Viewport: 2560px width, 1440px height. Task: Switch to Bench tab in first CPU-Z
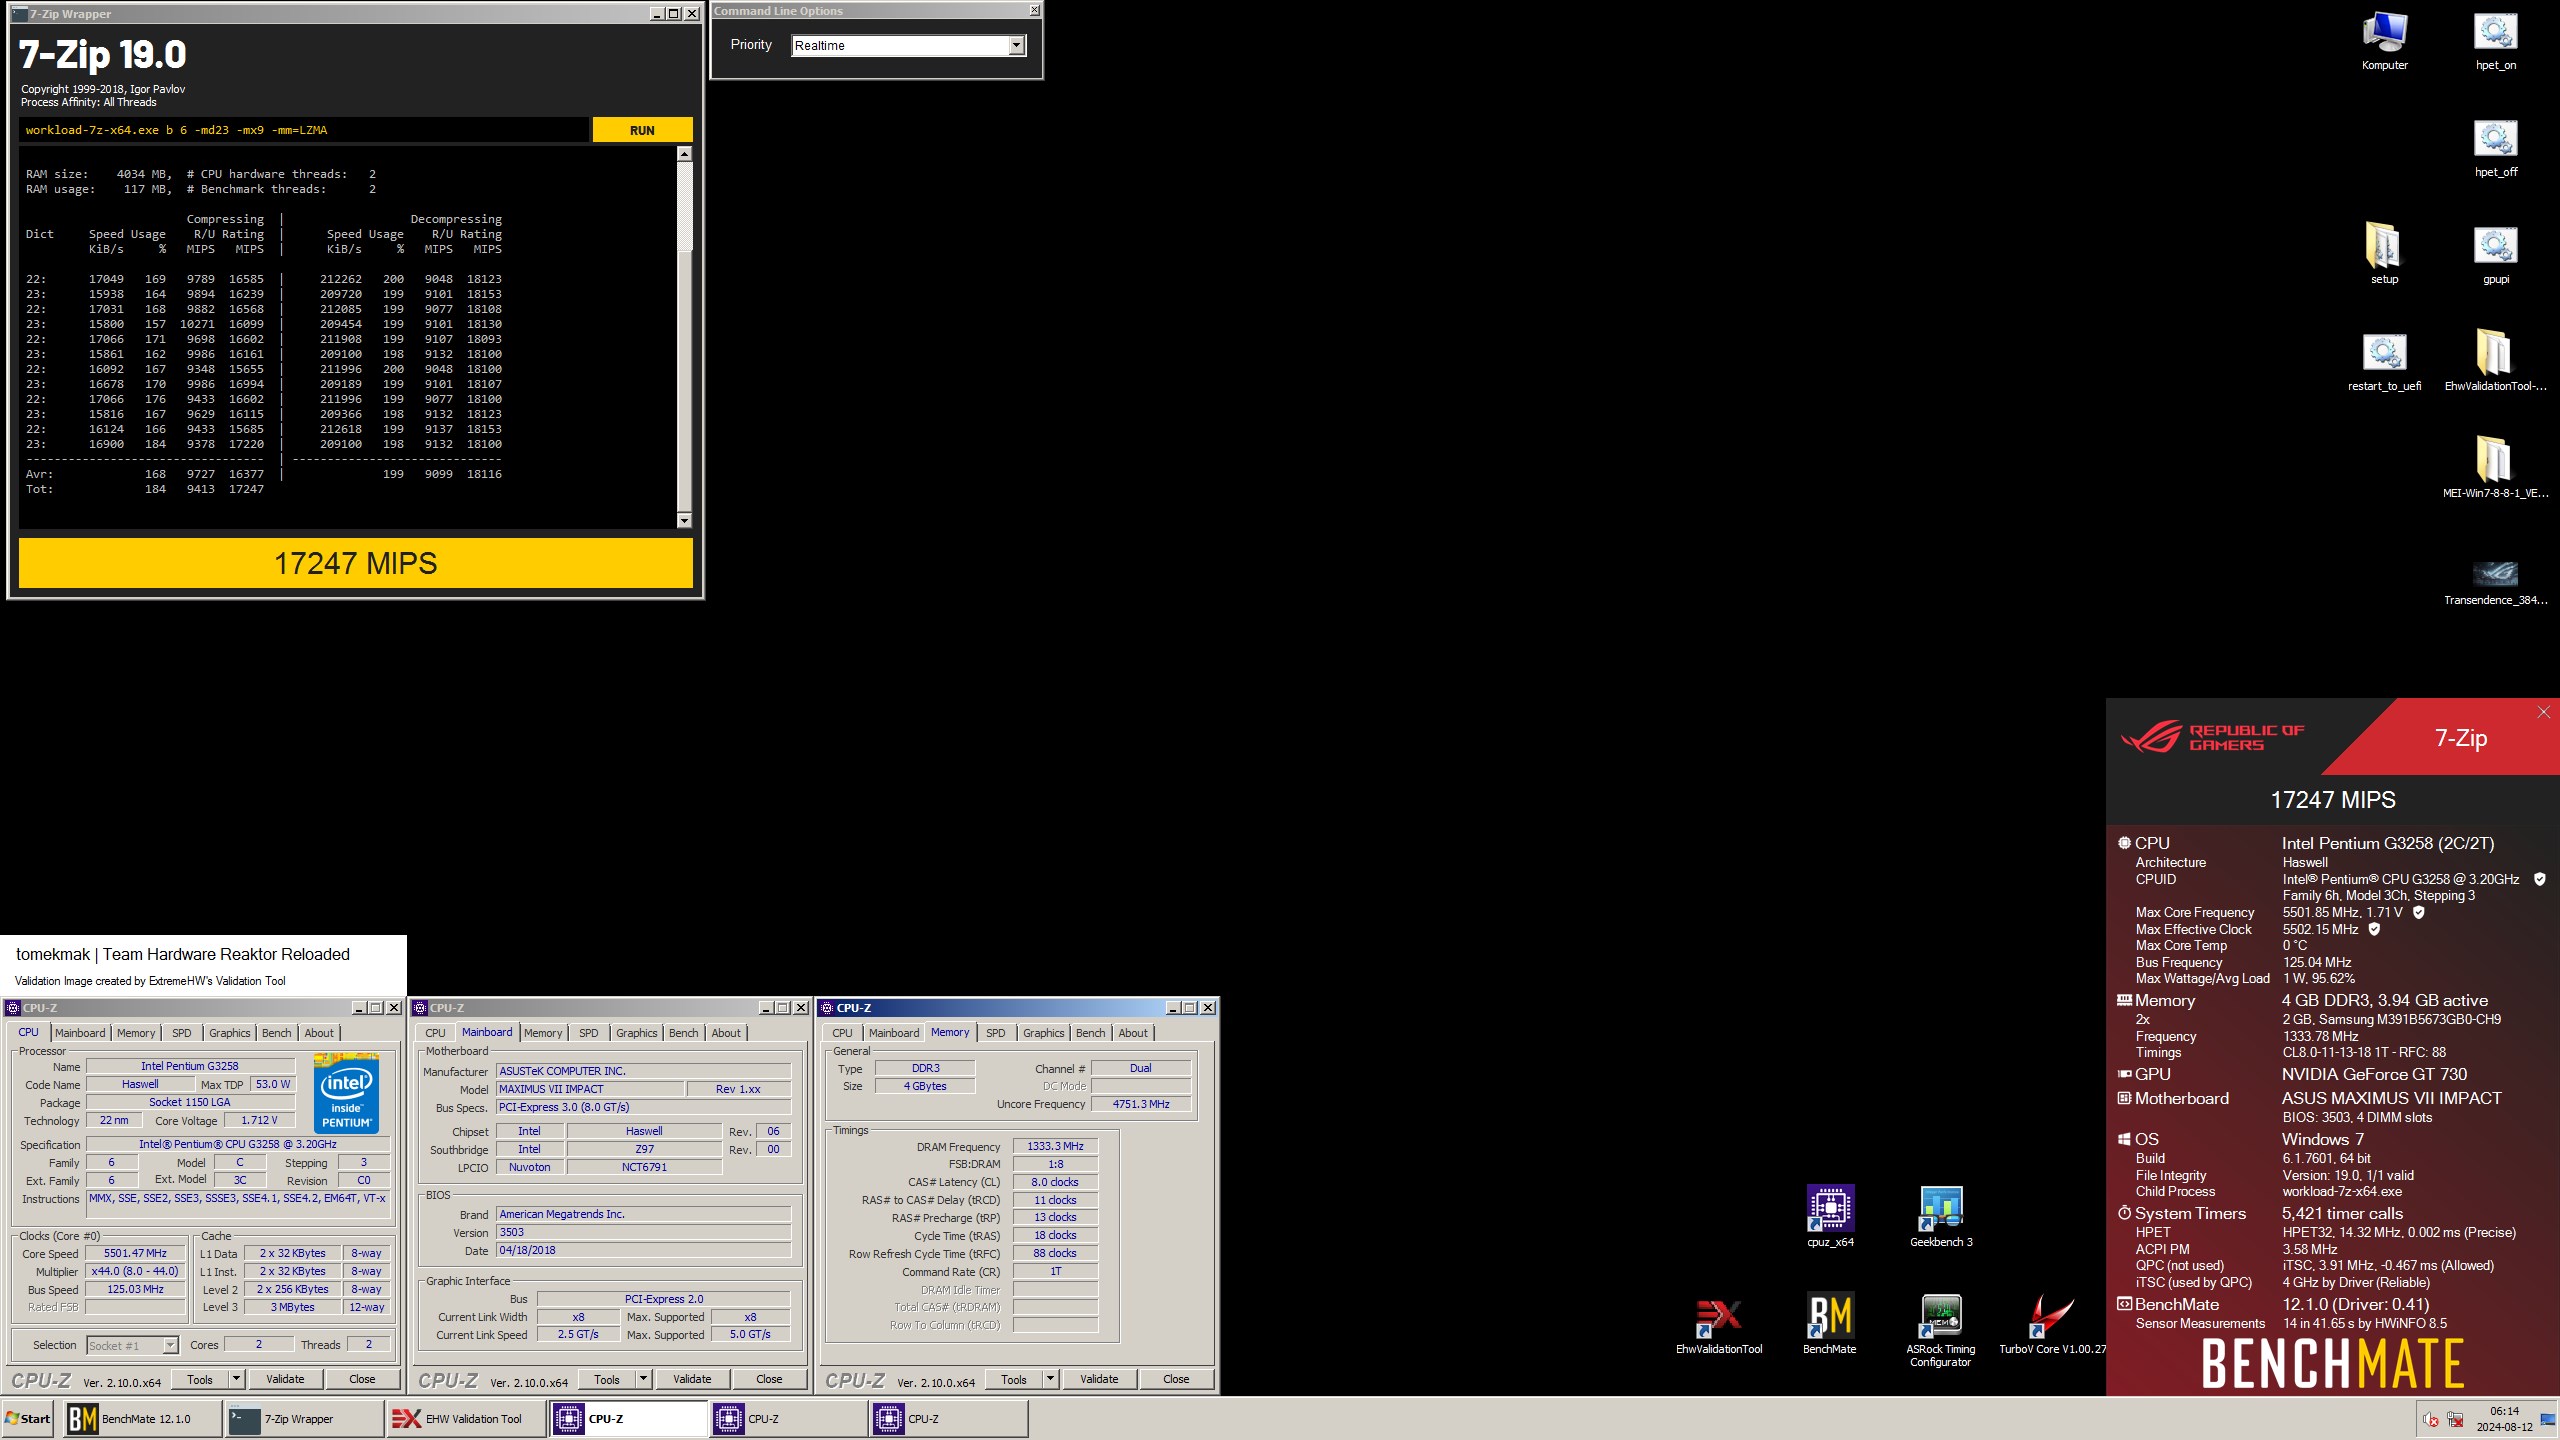[277, 1033]
